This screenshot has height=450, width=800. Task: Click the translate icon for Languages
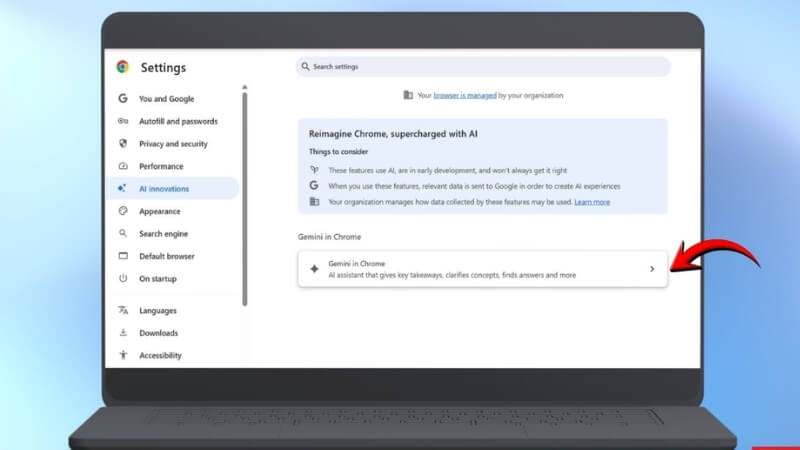tap(123, 310)
